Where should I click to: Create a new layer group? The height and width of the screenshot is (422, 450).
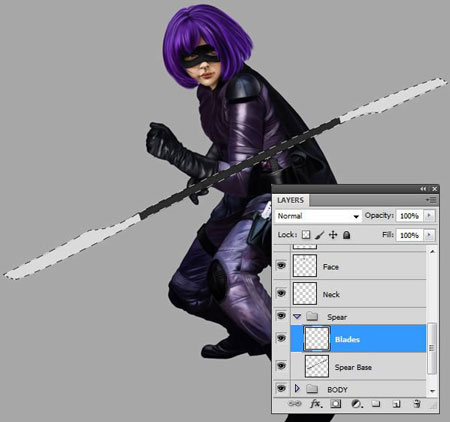pos(376,404)
